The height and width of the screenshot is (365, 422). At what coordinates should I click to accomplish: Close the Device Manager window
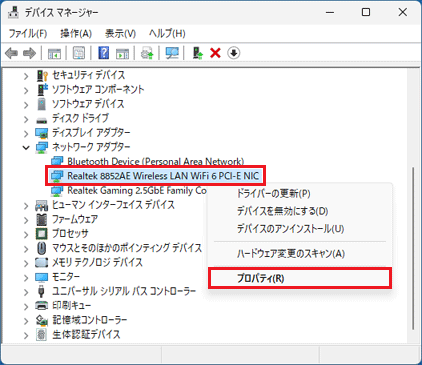coord(403,12)
